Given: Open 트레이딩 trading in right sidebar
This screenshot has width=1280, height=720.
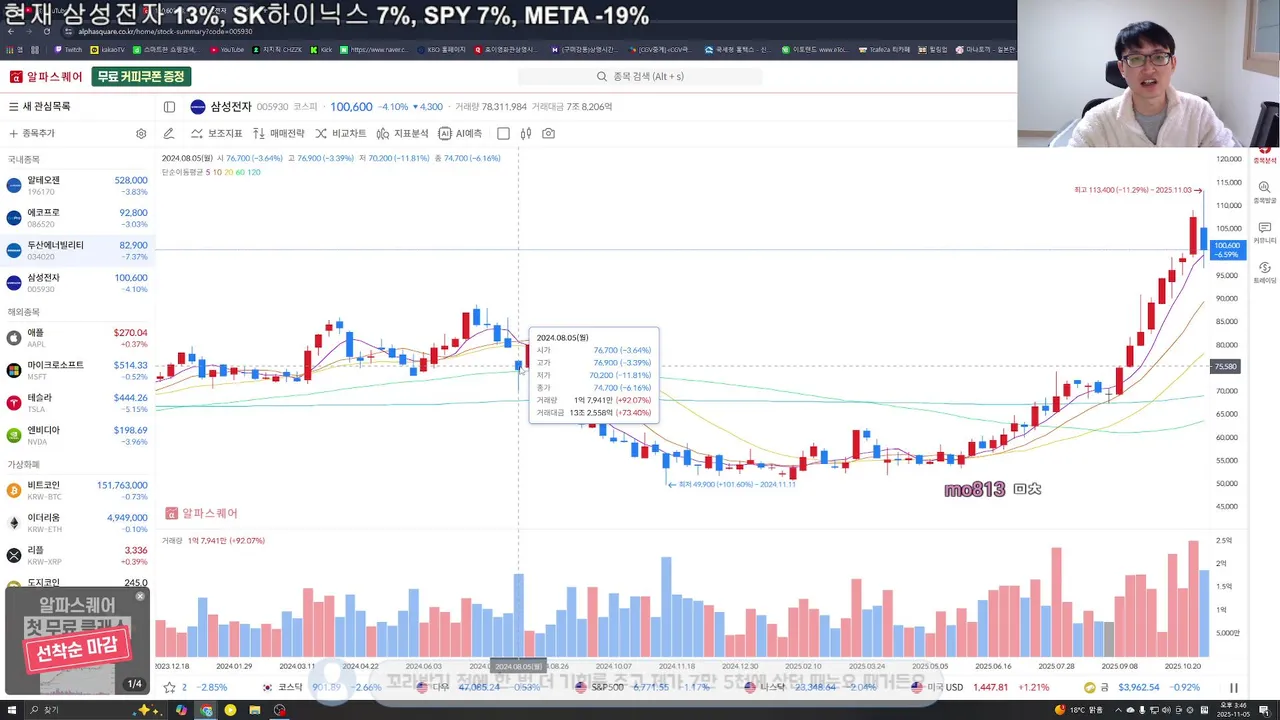Looking at the screenshot, I should (x=1265, y=273).
